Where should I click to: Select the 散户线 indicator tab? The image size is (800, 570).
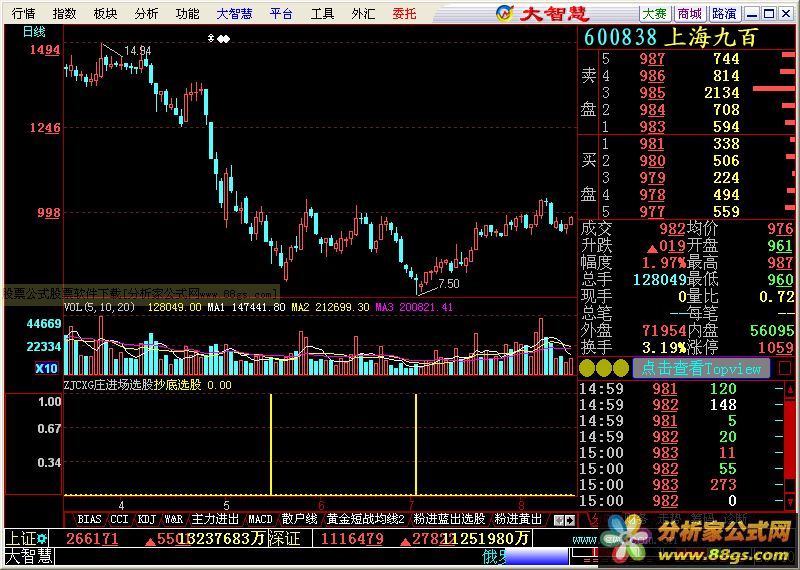[299, 519]
